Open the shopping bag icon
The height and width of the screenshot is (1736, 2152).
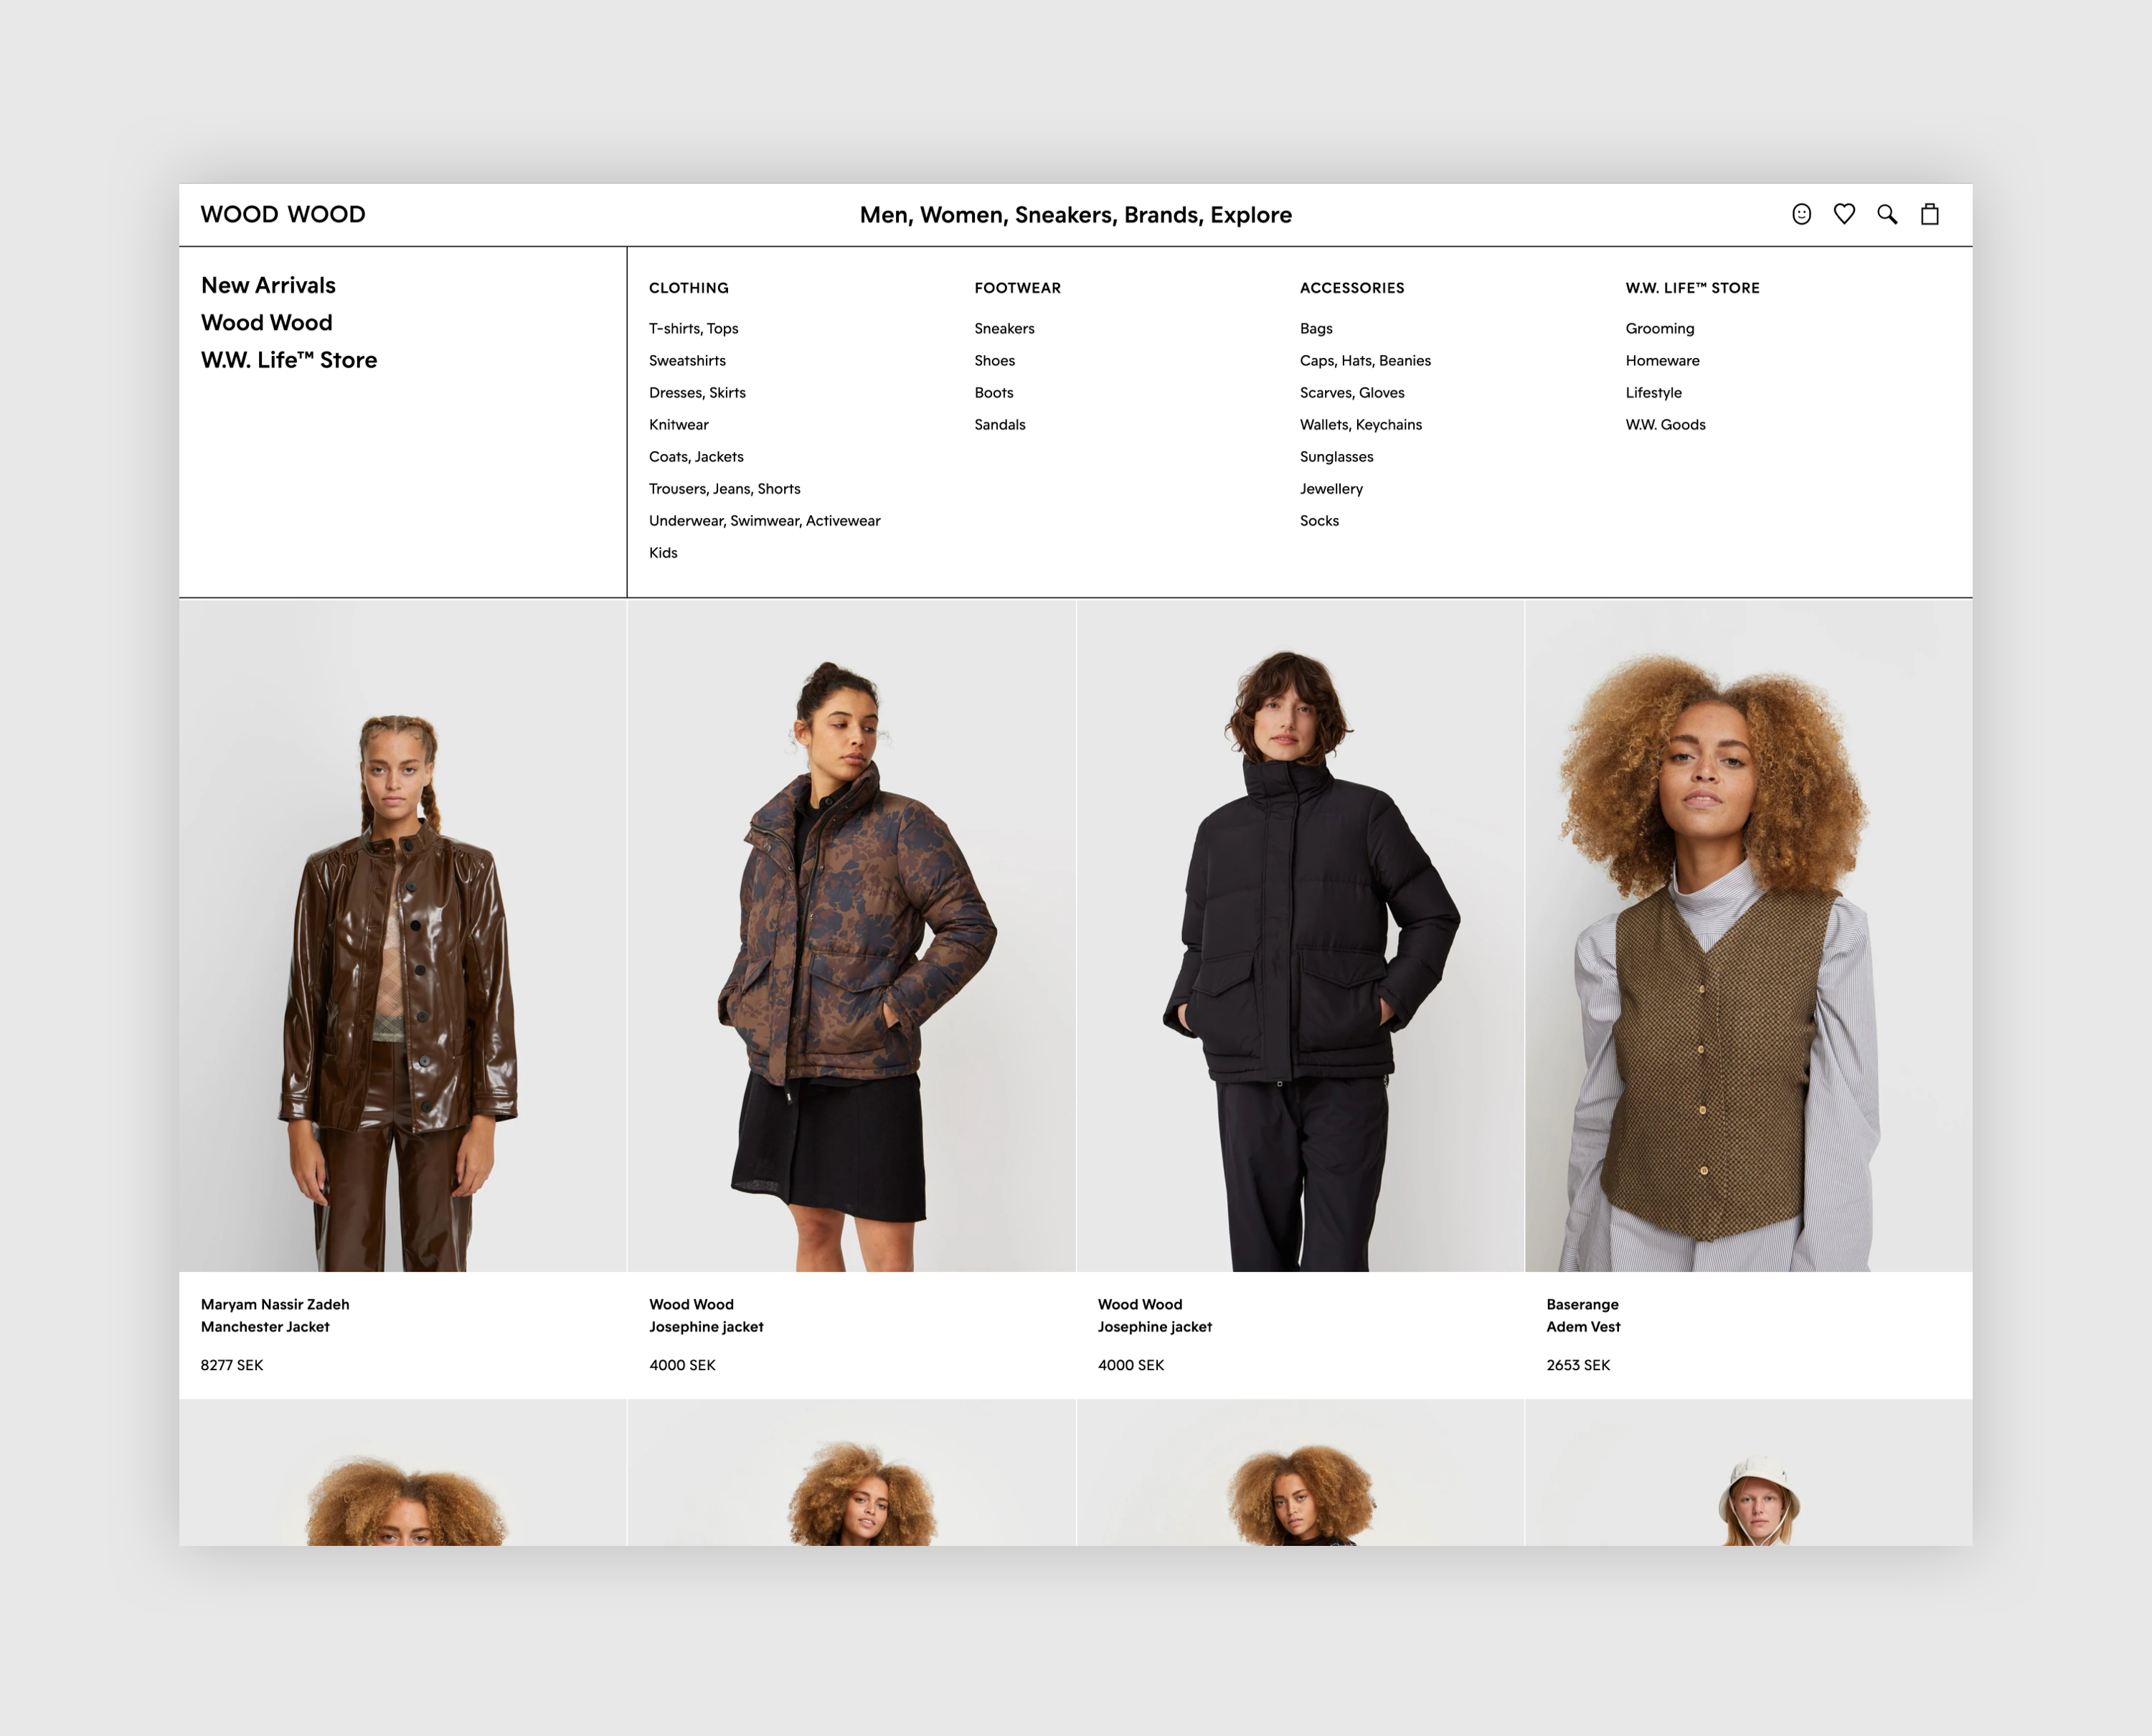tap(1930, 214)
